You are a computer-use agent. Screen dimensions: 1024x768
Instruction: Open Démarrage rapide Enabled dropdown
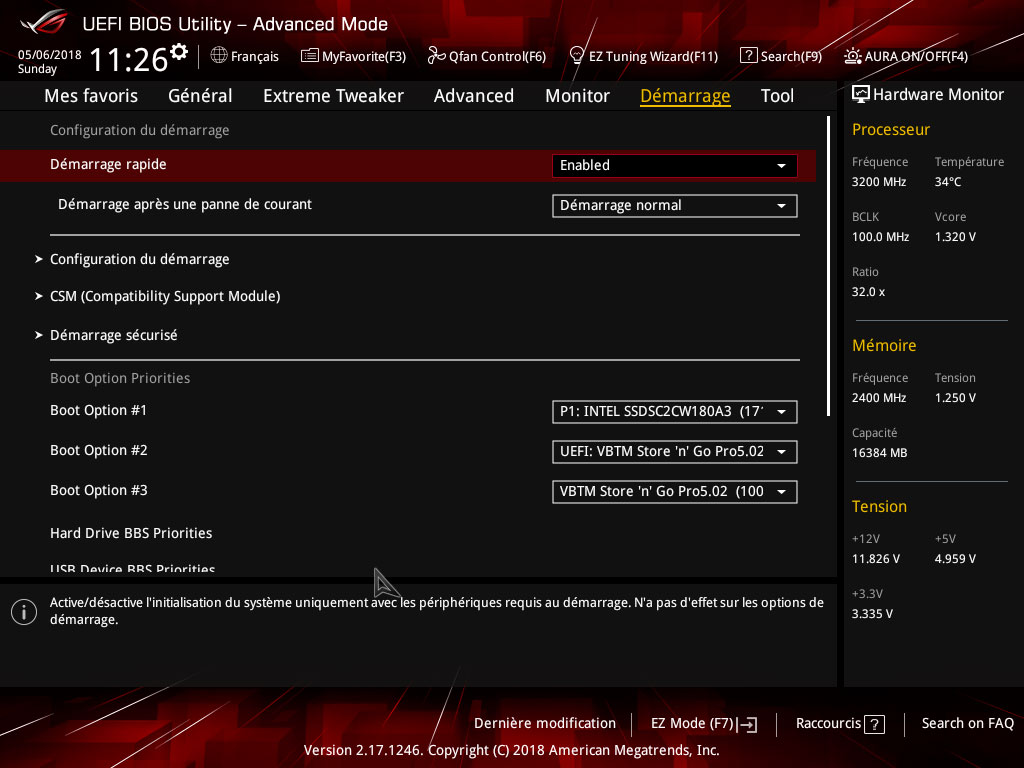(674, 166)
